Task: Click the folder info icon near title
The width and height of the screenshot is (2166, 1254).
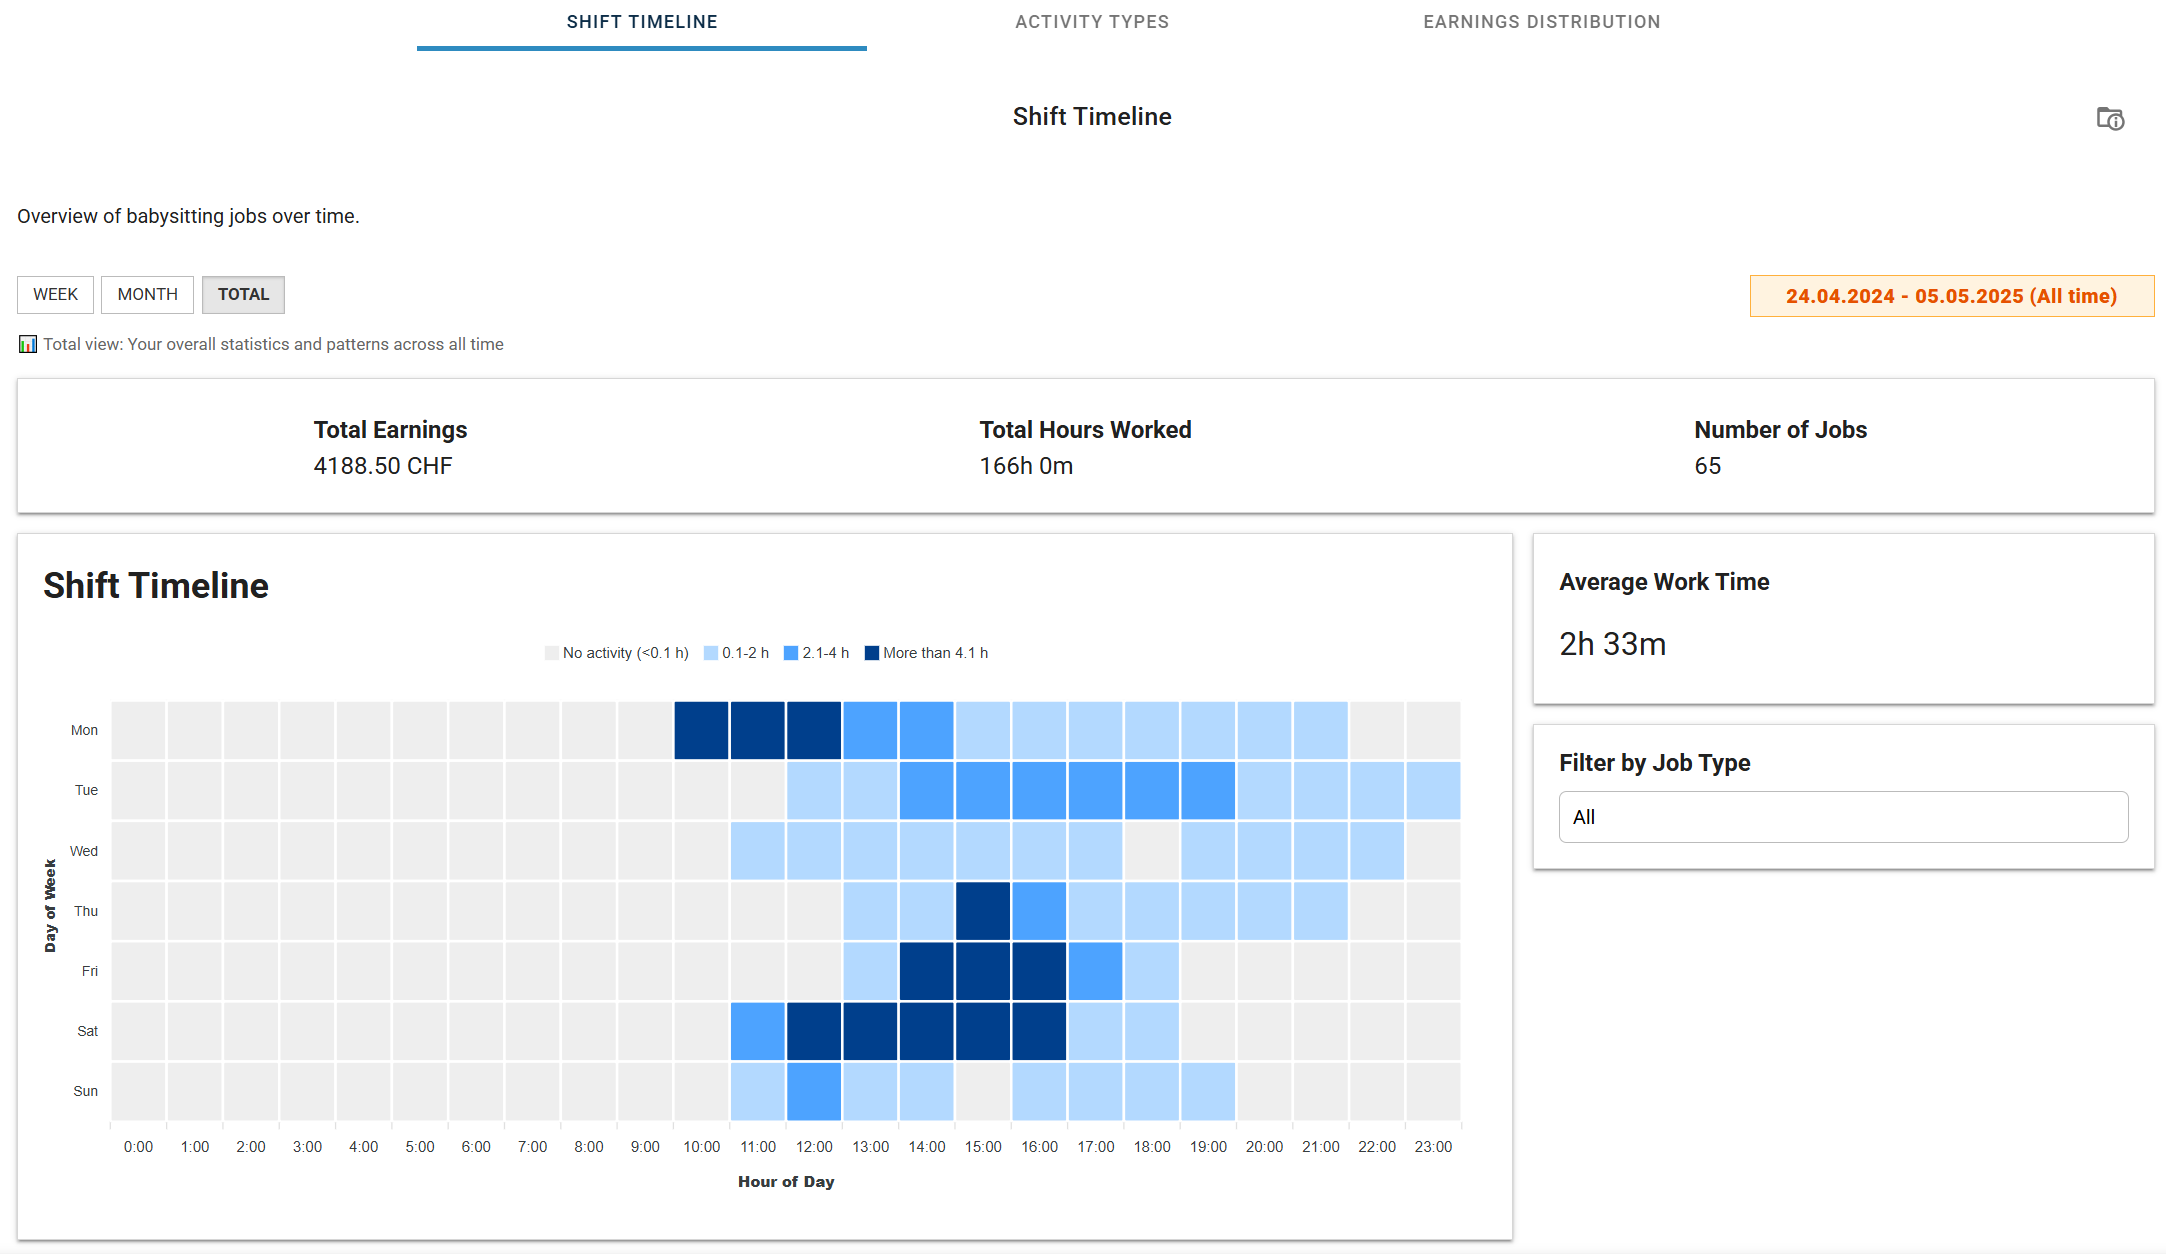Action: click(2110, 119)
